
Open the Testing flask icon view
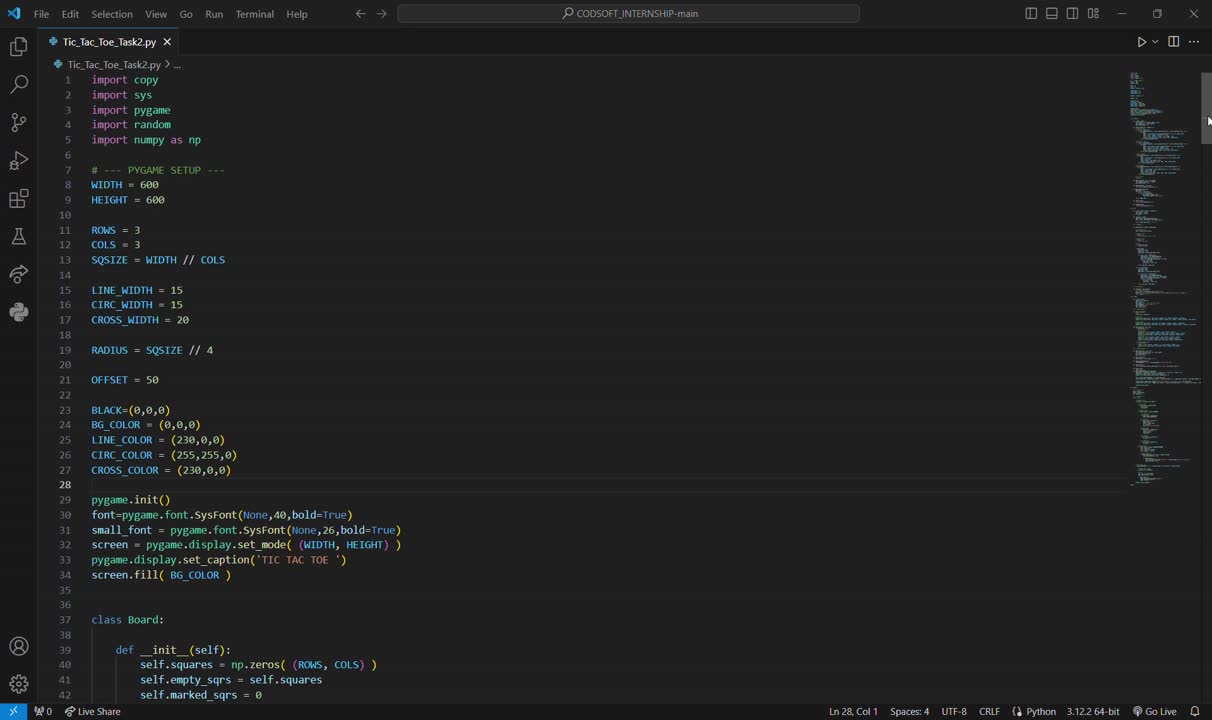pos(18,237)
